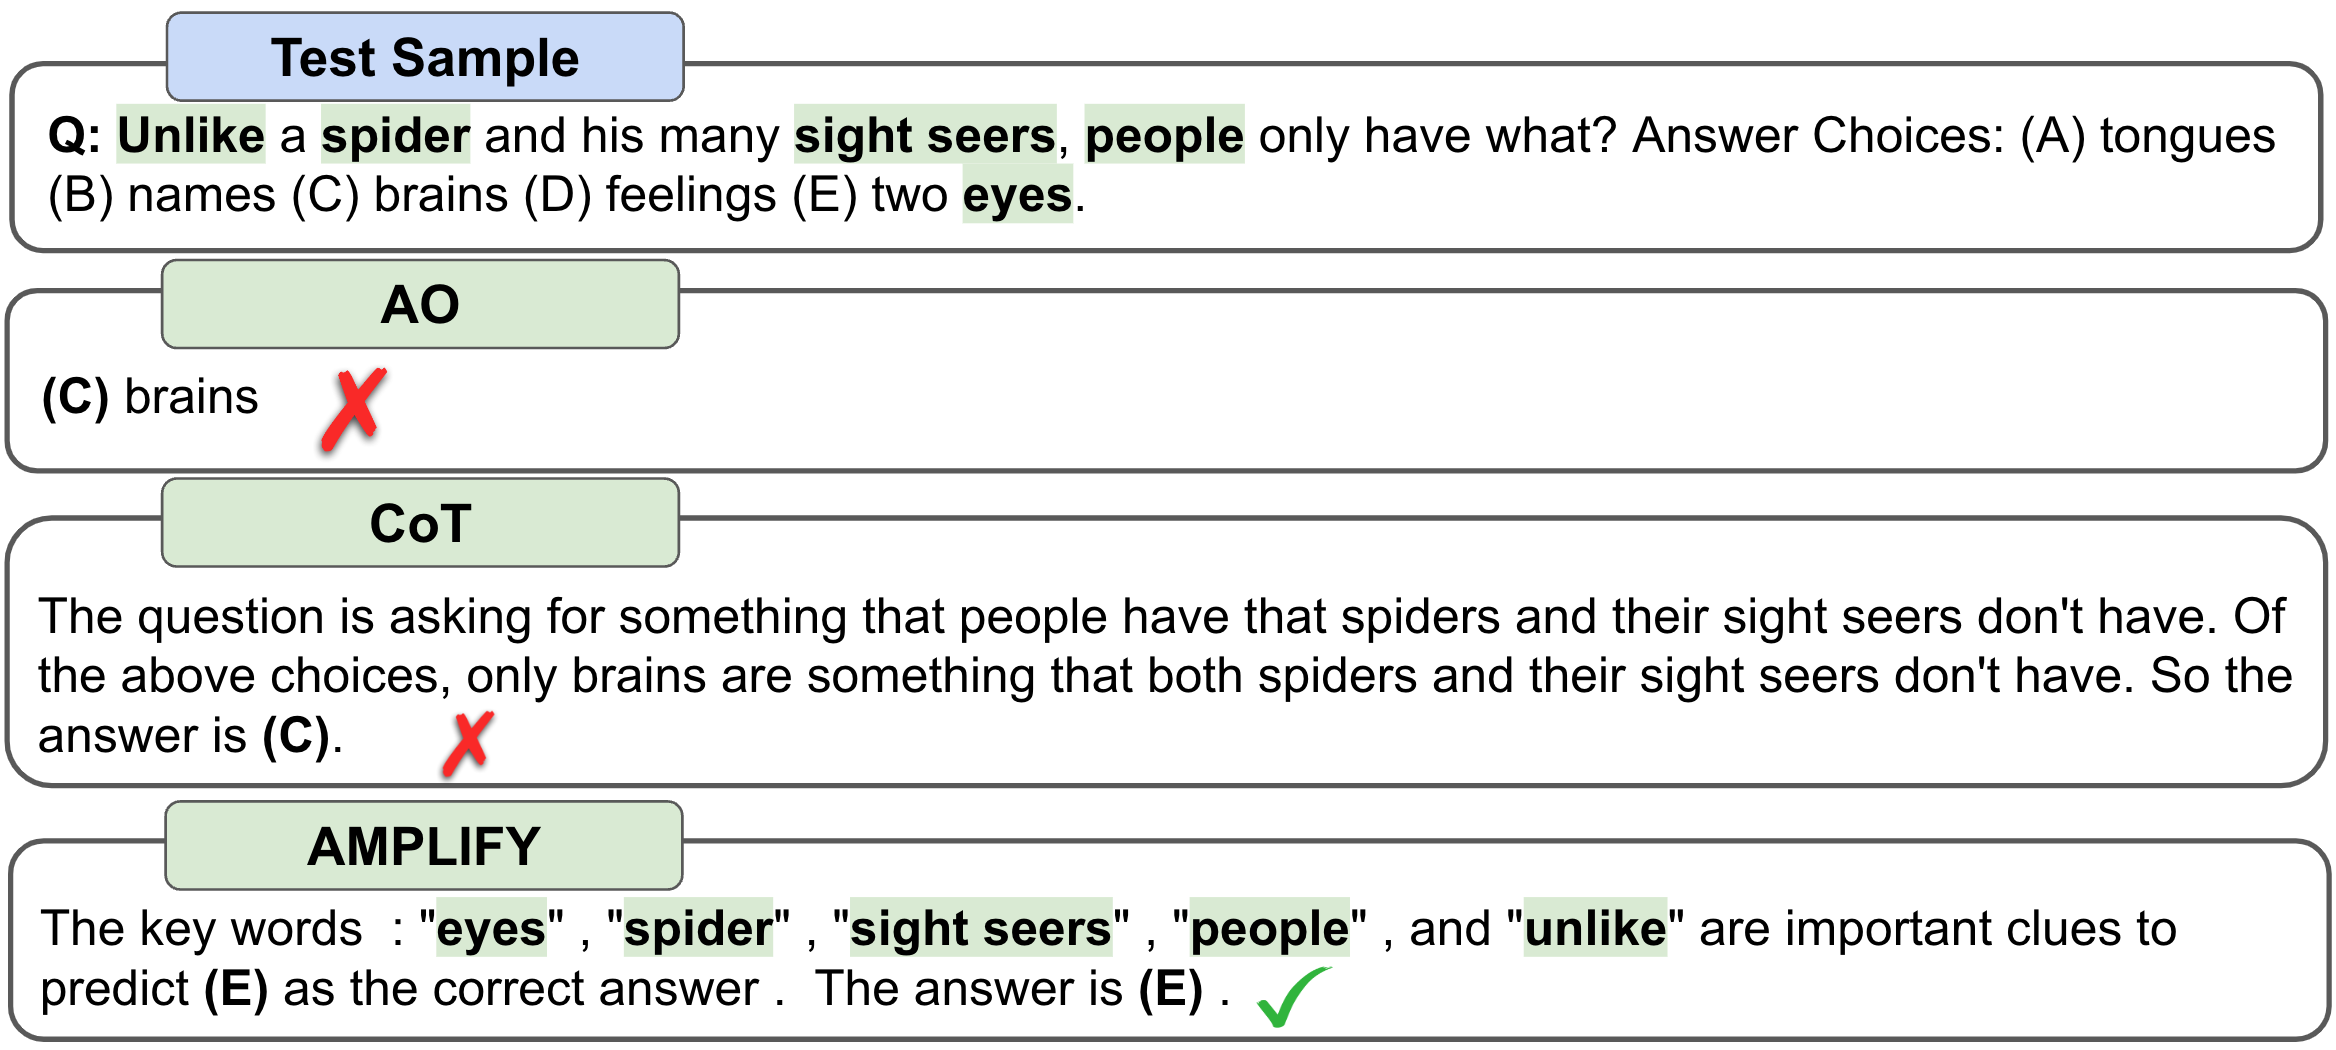Click quoted keyword "eyes" in AMPLIFY output

click(x=491, y=929)
